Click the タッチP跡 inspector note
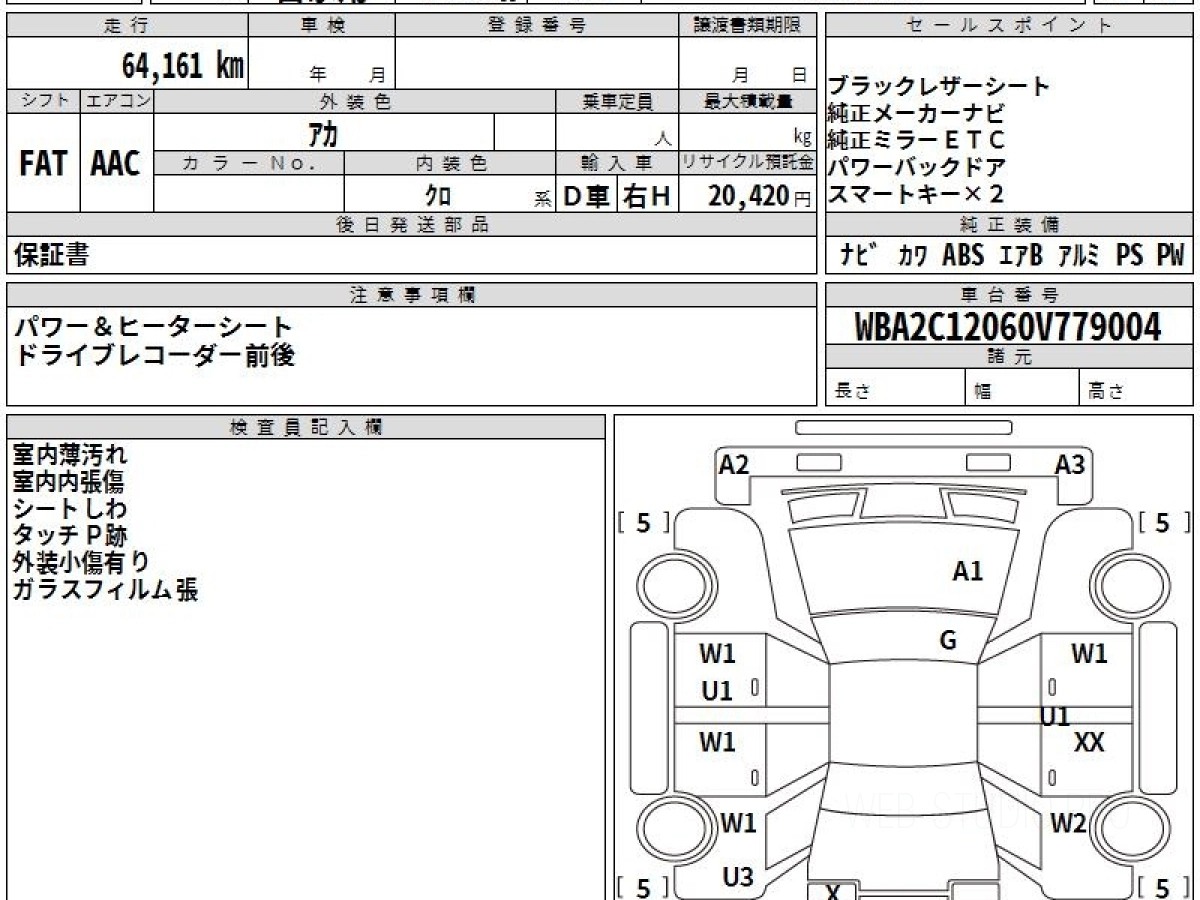The height and width of the screenshot is (900, 1200). click(x=70, y=536)
